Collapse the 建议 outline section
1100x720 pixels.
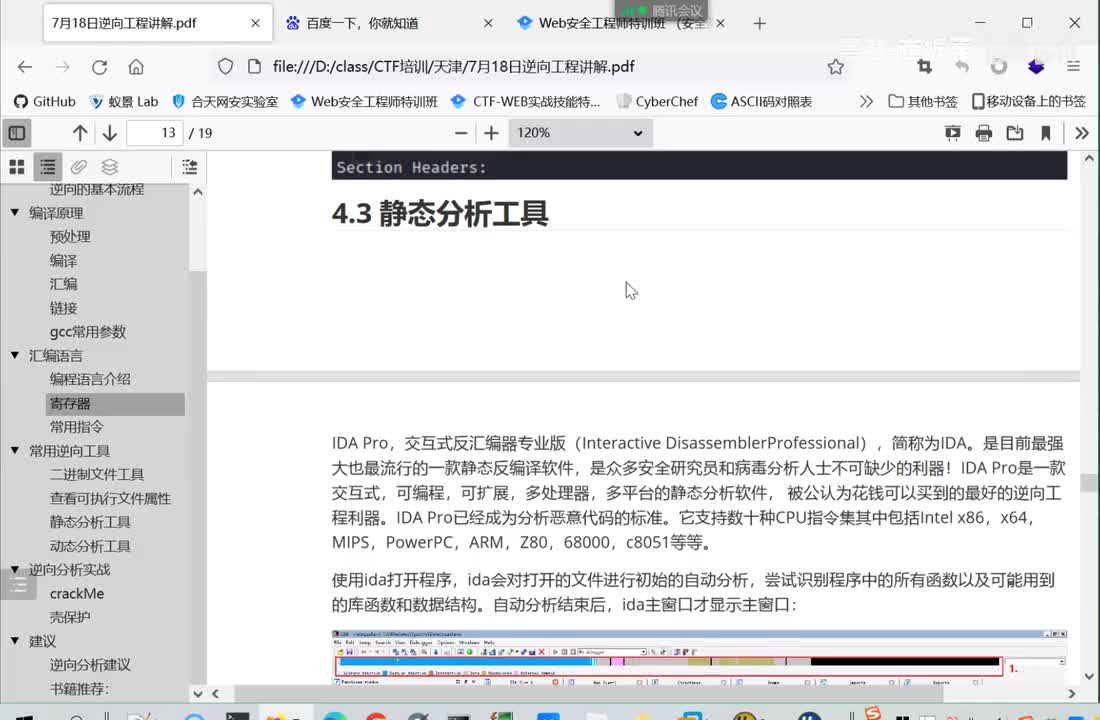(x=15, y=640)
